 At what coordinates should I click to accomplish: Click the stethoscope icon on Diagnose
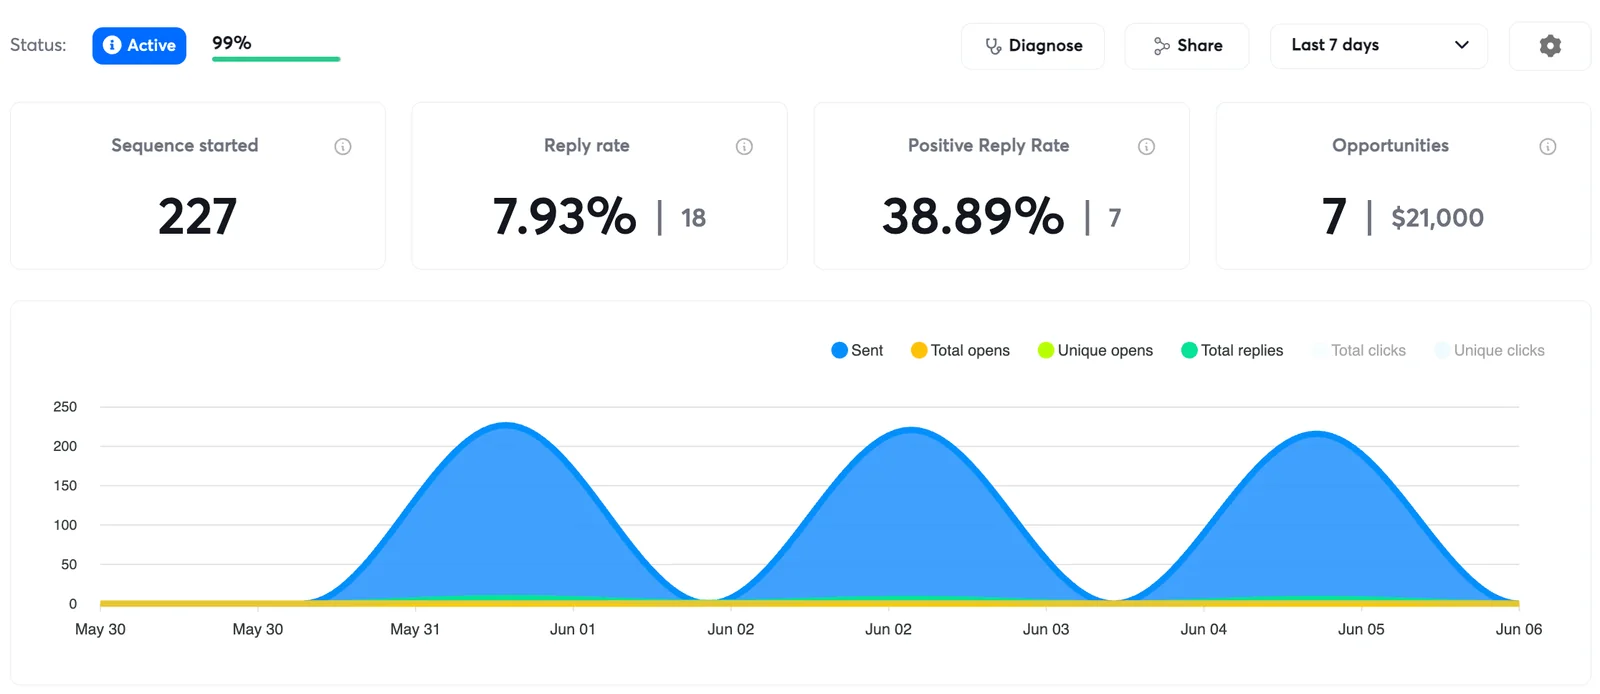(993, 46)
